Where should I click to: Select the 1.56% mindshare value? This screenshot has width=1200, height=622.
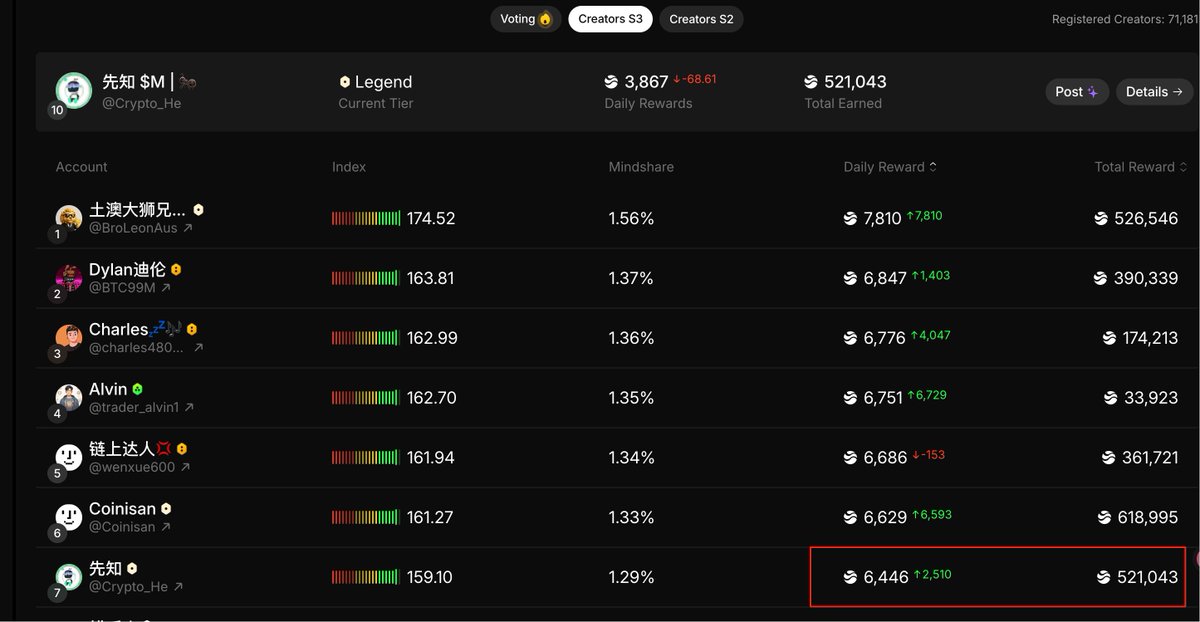631,218
